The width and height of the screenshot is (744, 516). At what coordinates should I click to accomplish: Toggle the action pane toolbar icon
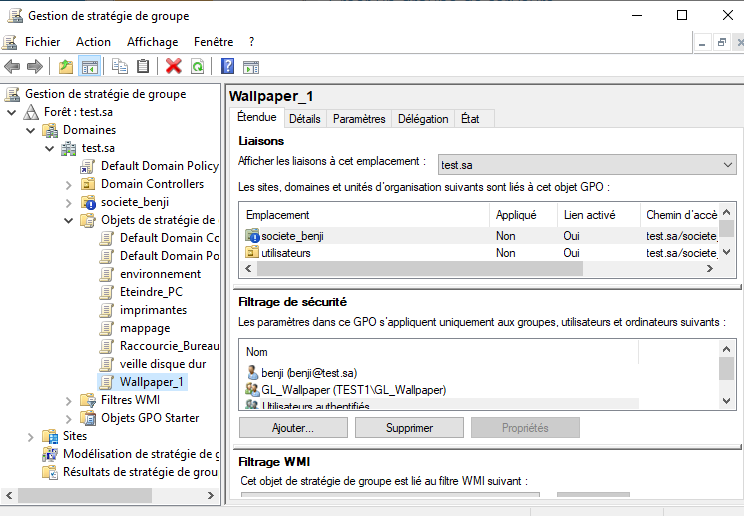pos(251,67)
